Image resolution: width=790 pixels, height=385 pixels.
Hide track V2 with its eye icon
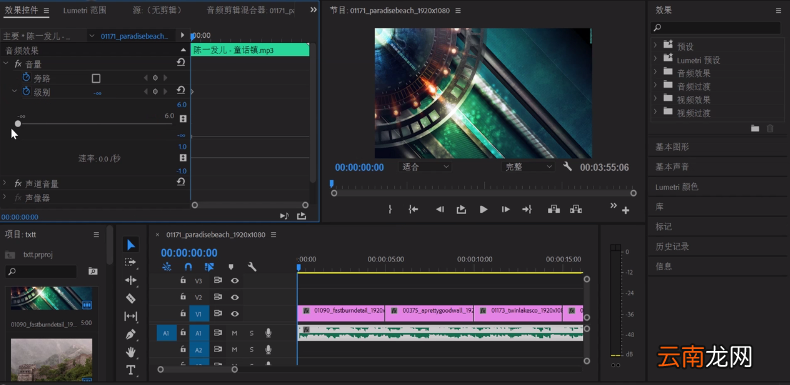(x=235, y=297)
